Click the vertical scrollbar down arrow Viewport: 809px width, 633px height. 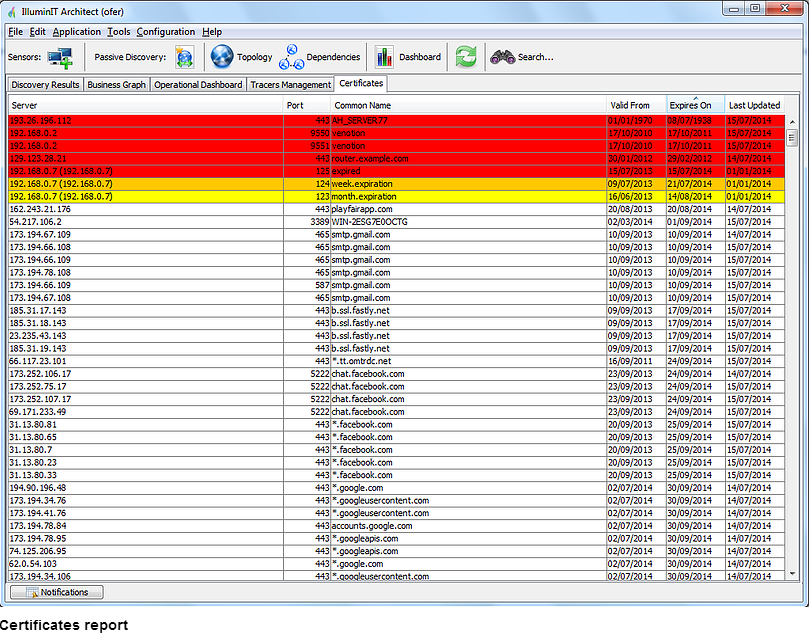[792, 574]
